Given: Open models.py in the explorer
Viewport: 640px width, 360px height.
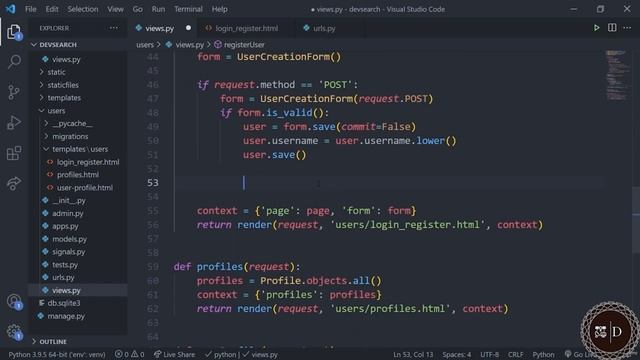Looking at the screenshot, I should [69, 239].
